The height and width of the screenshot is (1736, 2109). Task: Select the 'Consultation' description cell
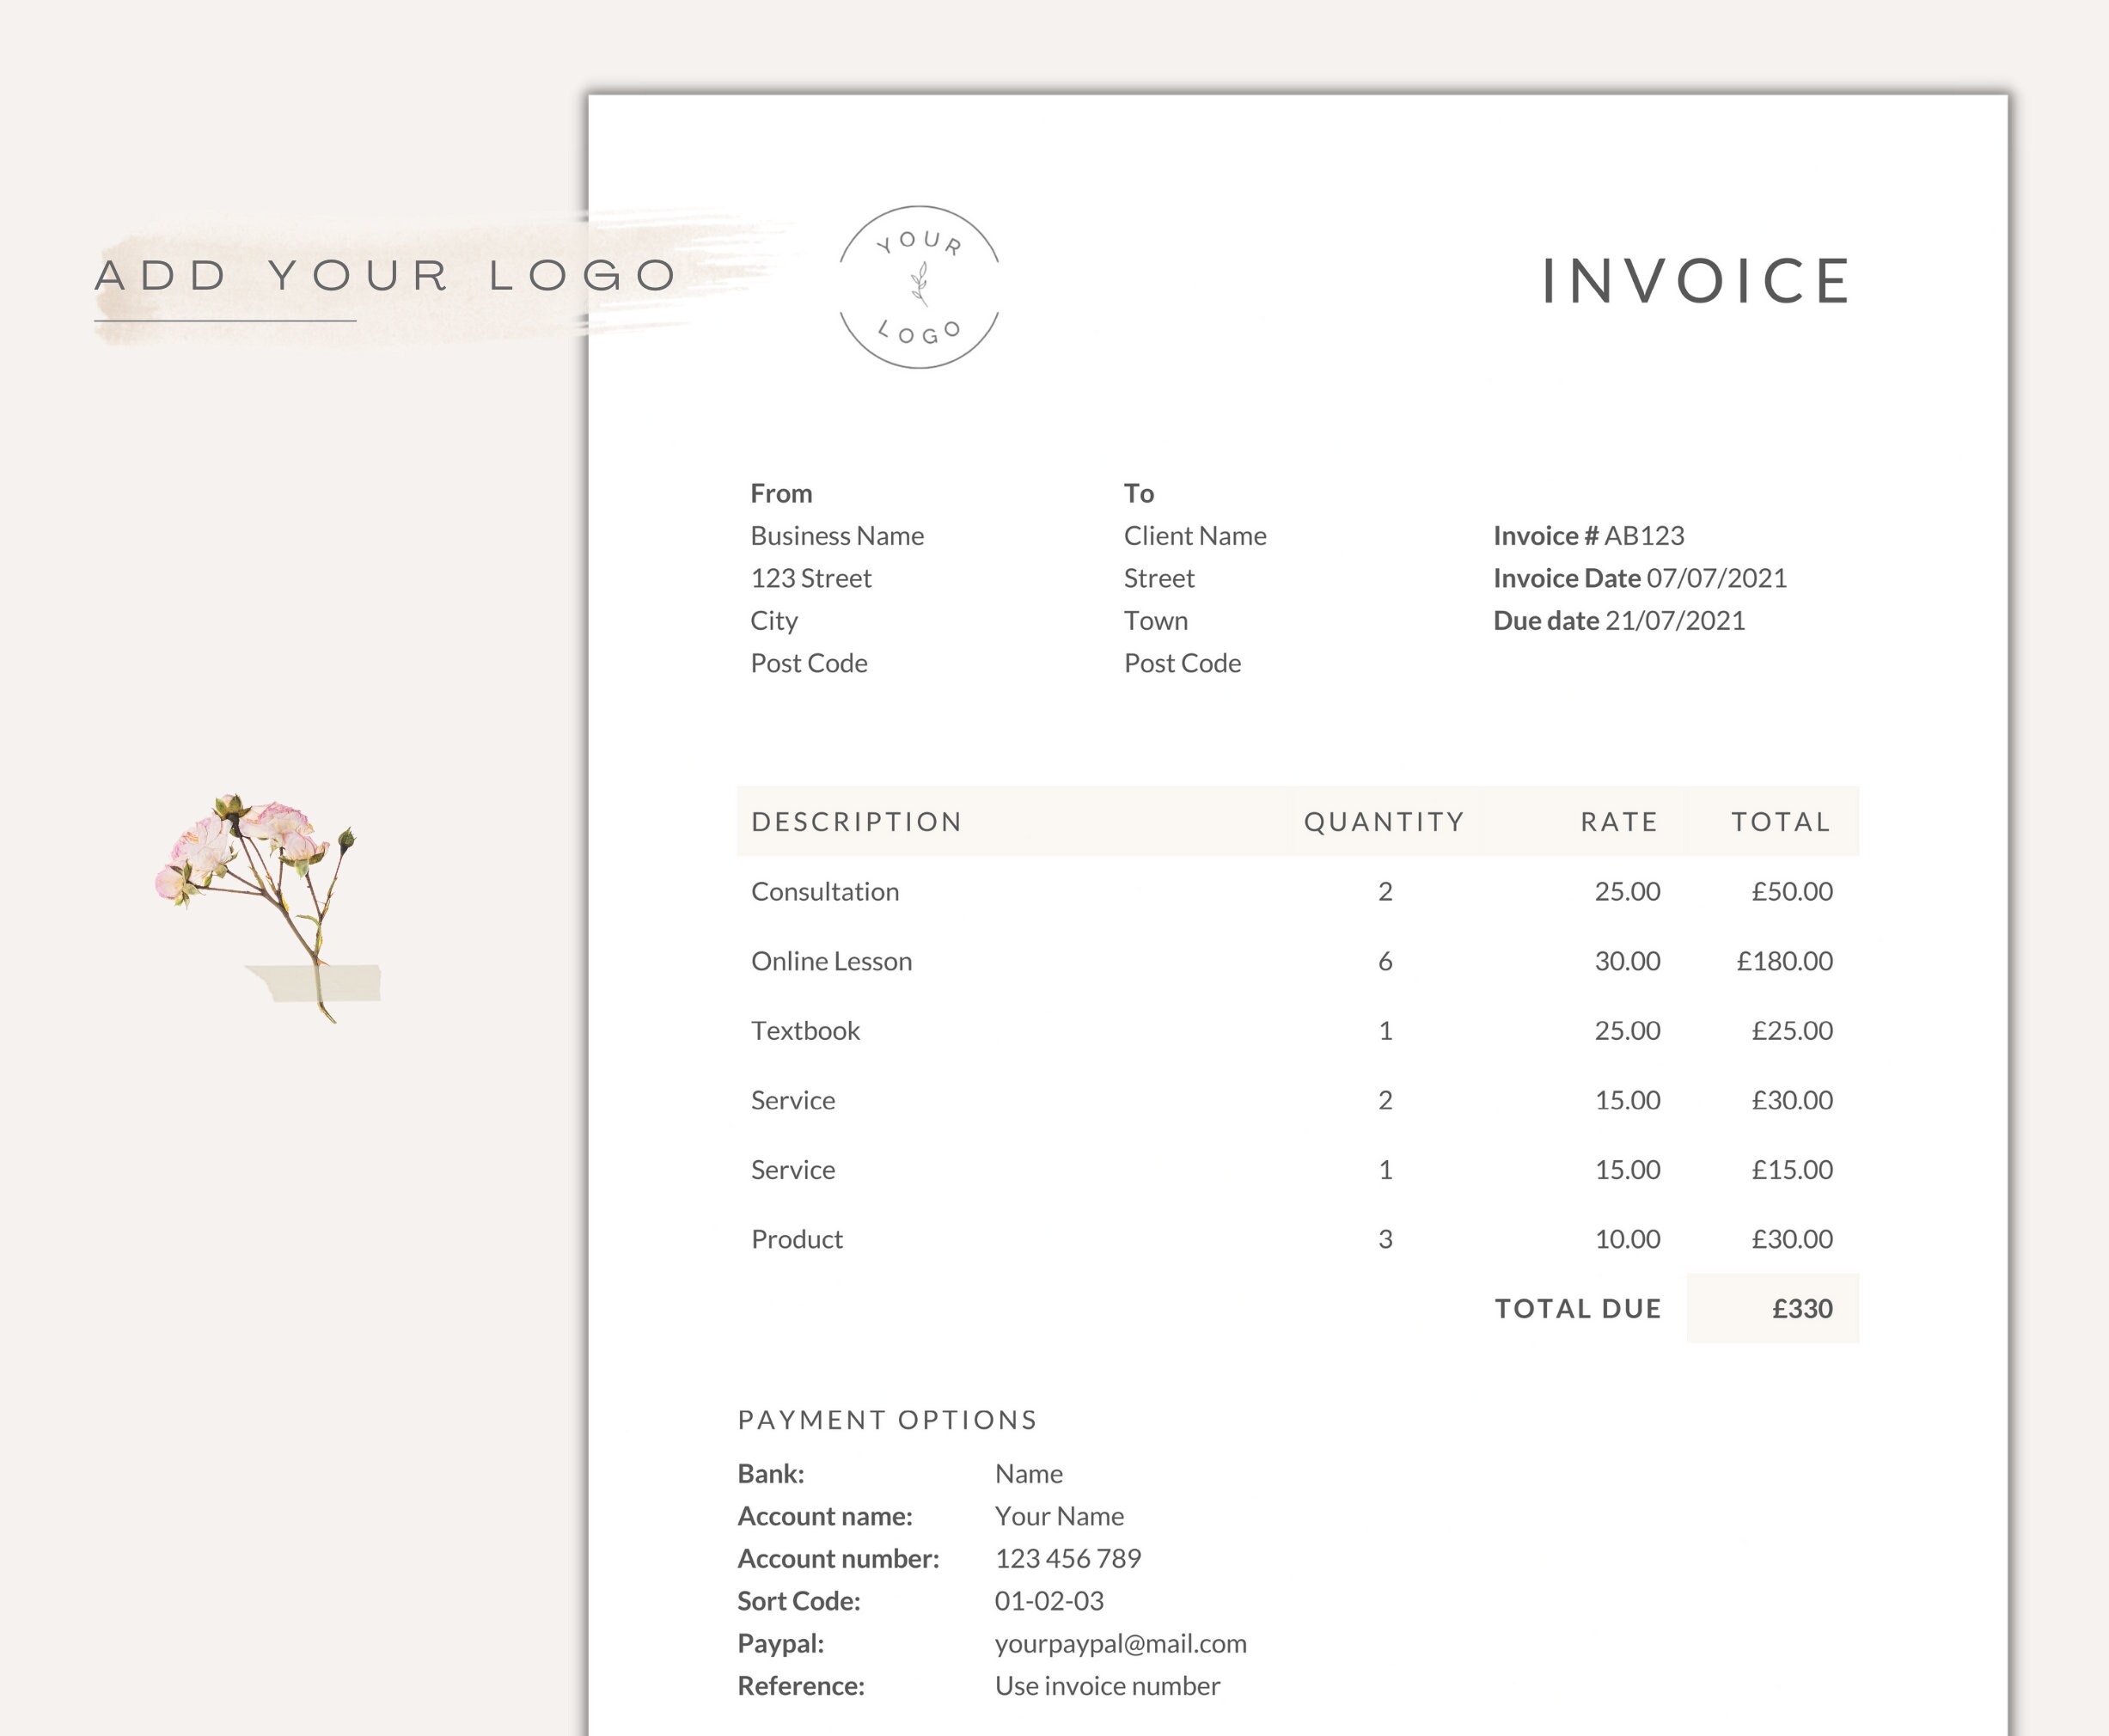coord(825,891)
